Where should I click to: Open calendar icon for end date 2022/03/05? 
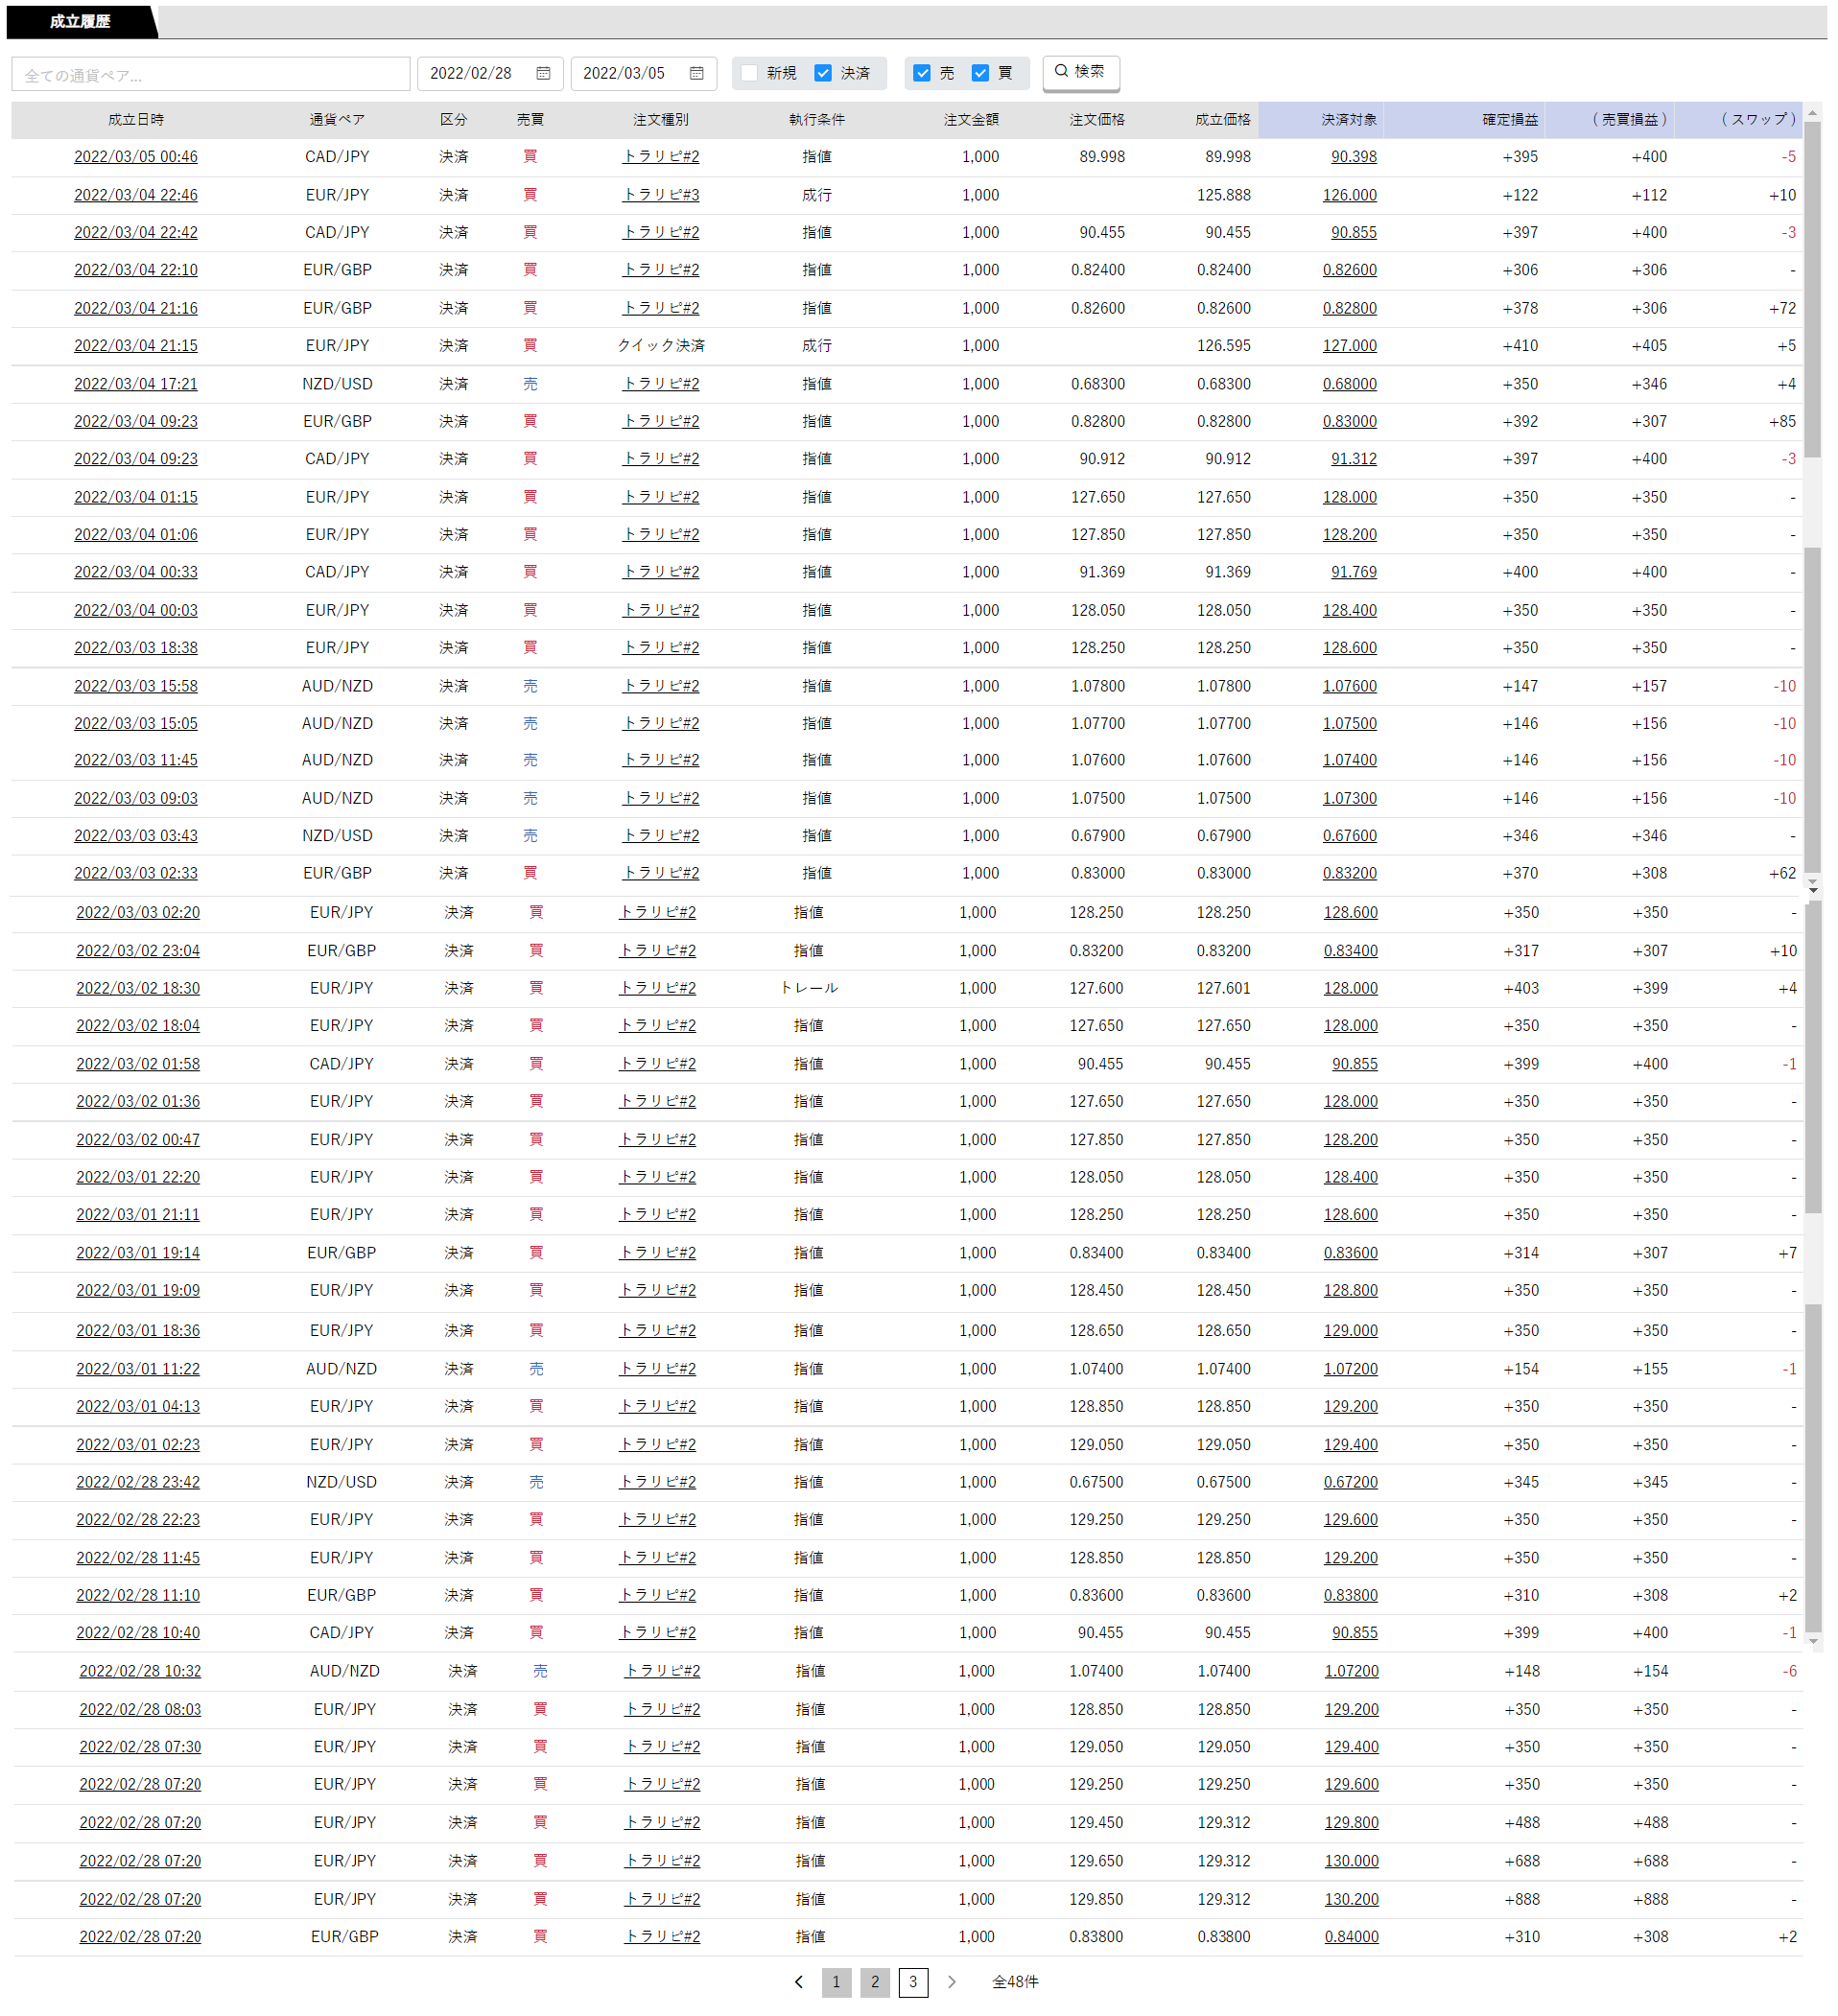[x=697, y=73]
